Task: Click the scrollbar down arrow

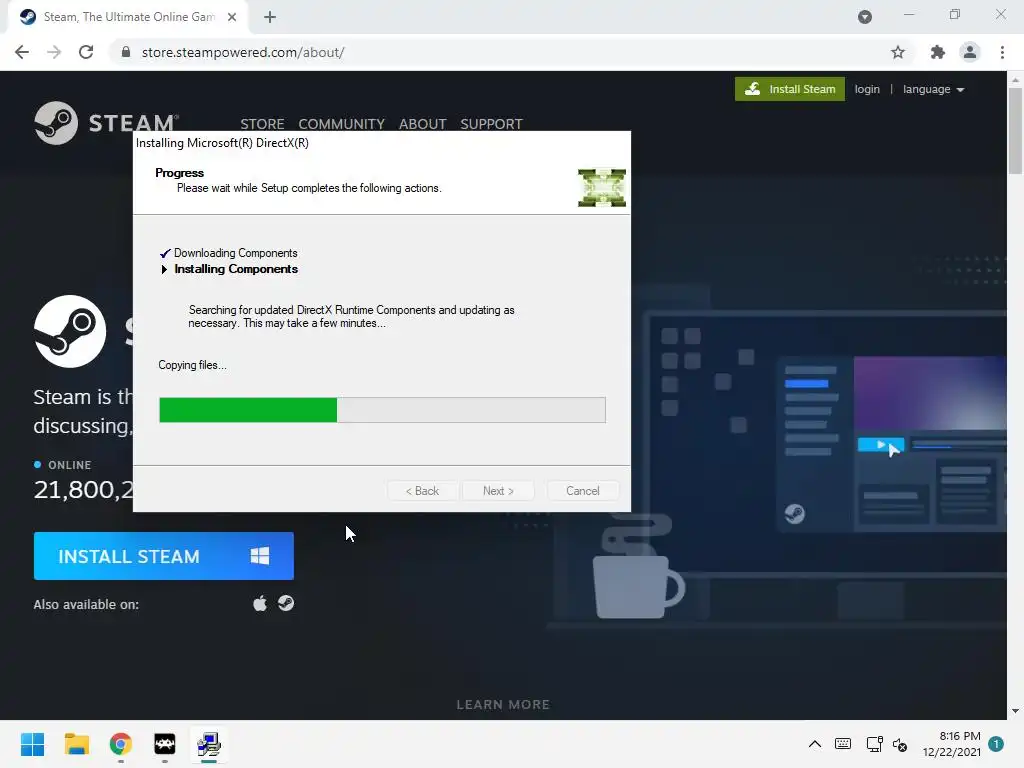Action: (x=1015, y=711)
